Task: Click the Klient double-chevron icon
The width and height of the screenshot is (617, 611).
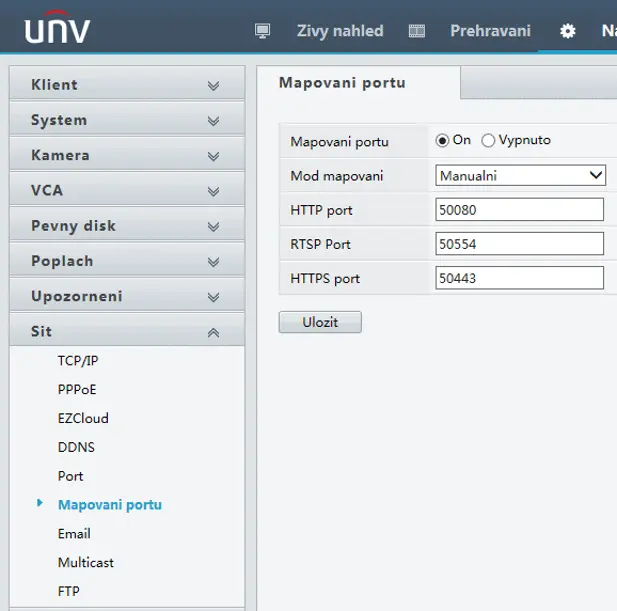Action: pyautogui.click(x=213, y=85)
